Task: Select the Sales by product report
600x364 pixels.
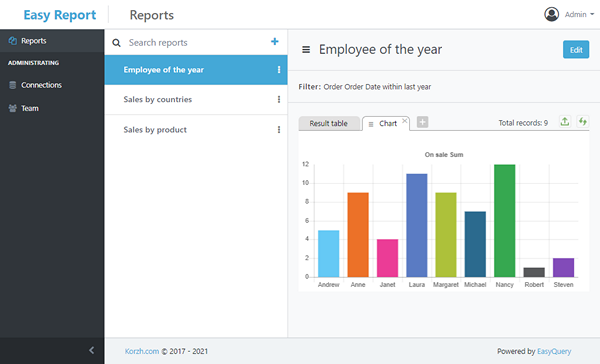Action: click(196, 130)
